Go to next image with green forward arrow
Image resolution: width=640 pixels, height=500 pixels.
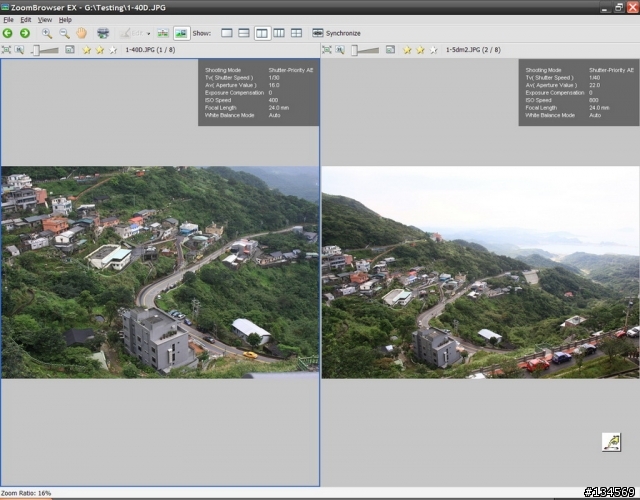pos(25,33)
